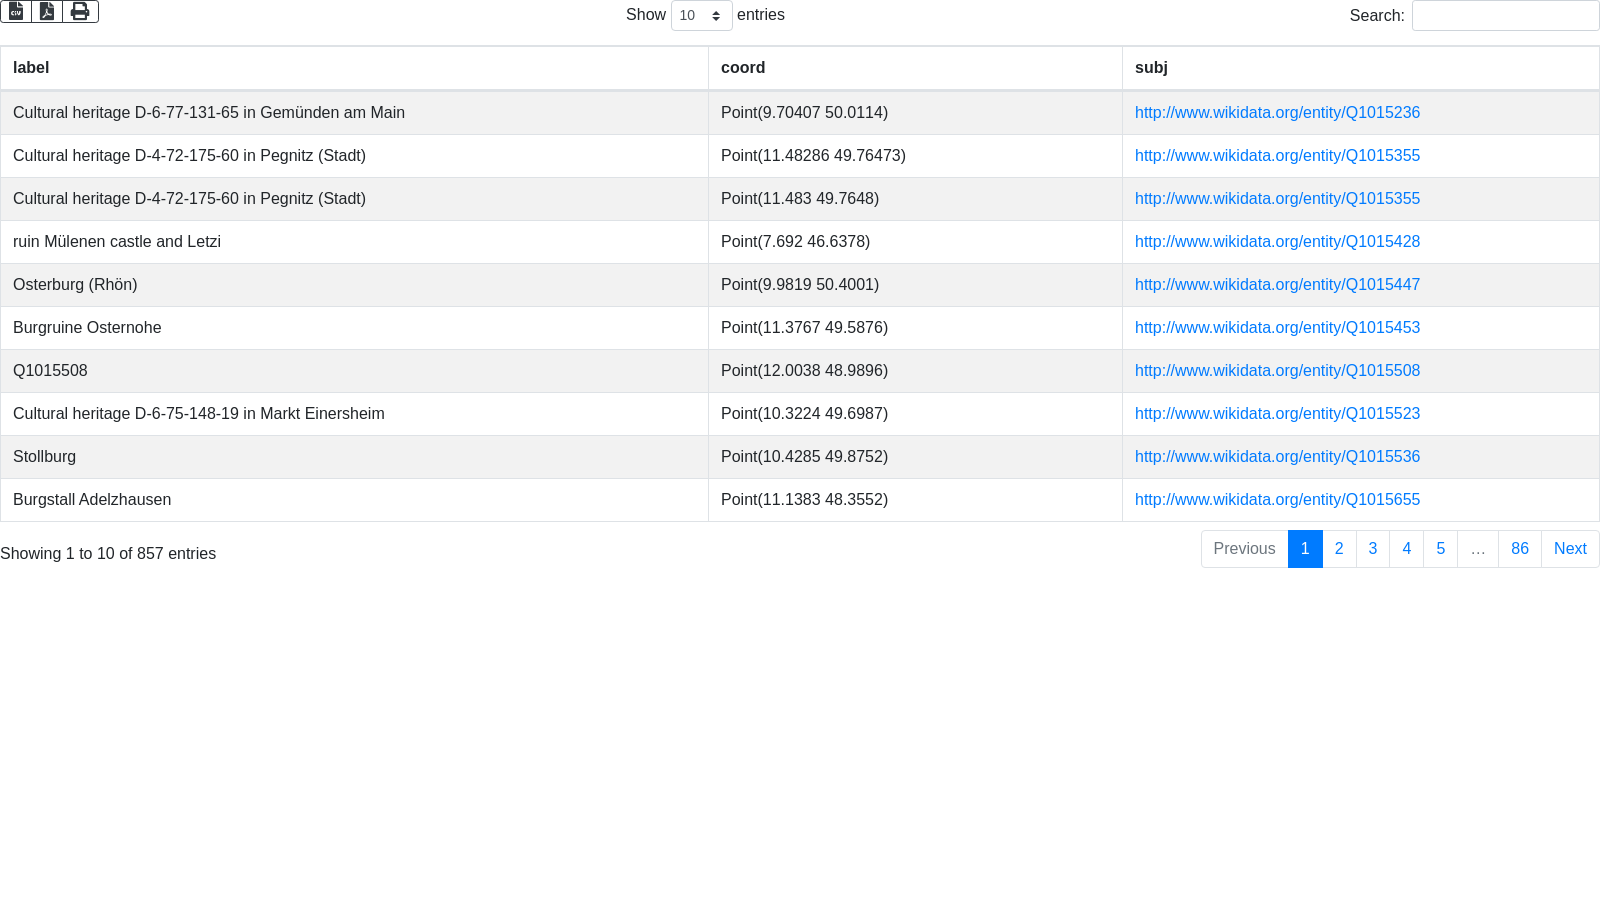Image resolution: width=1600 pixels, height=900 pixels.
Task: Open the Wikidata link for Q1015236
Action: [x=1277, y=113]
